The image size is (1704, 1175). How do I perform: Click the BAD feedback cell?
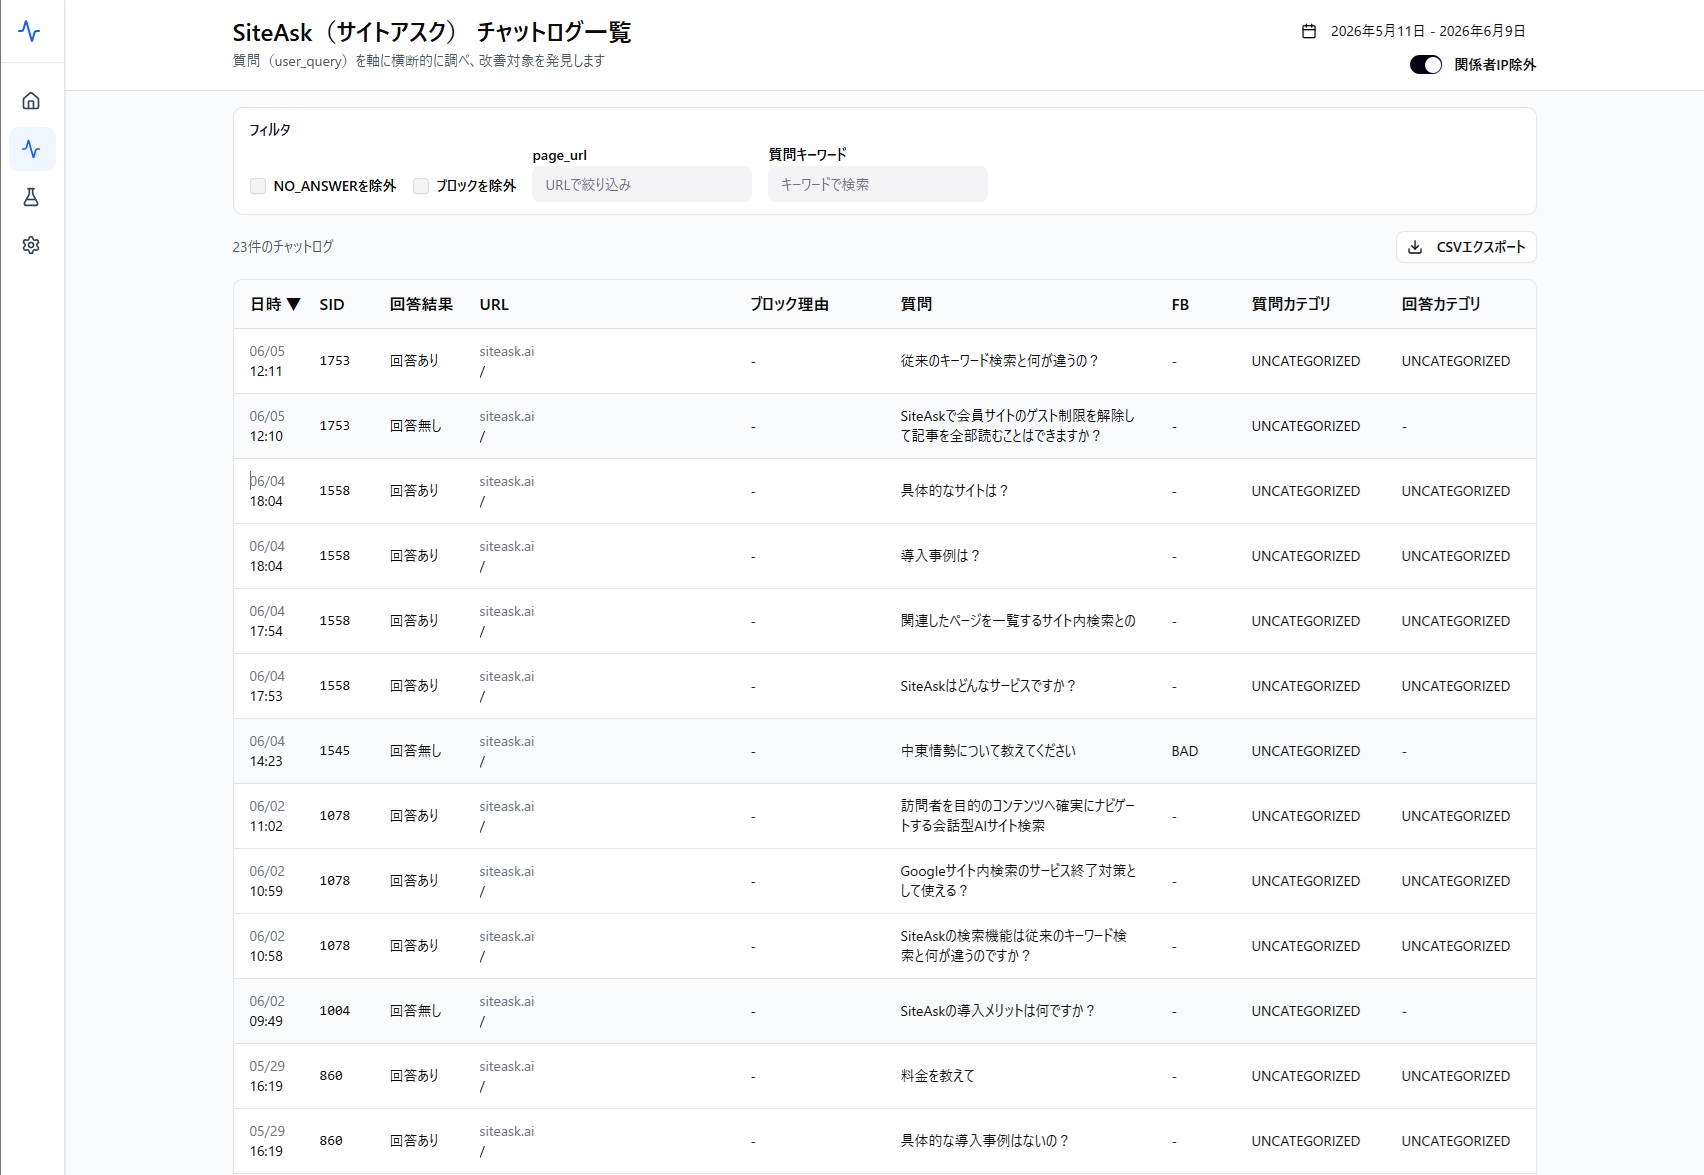pos(1184,751)
